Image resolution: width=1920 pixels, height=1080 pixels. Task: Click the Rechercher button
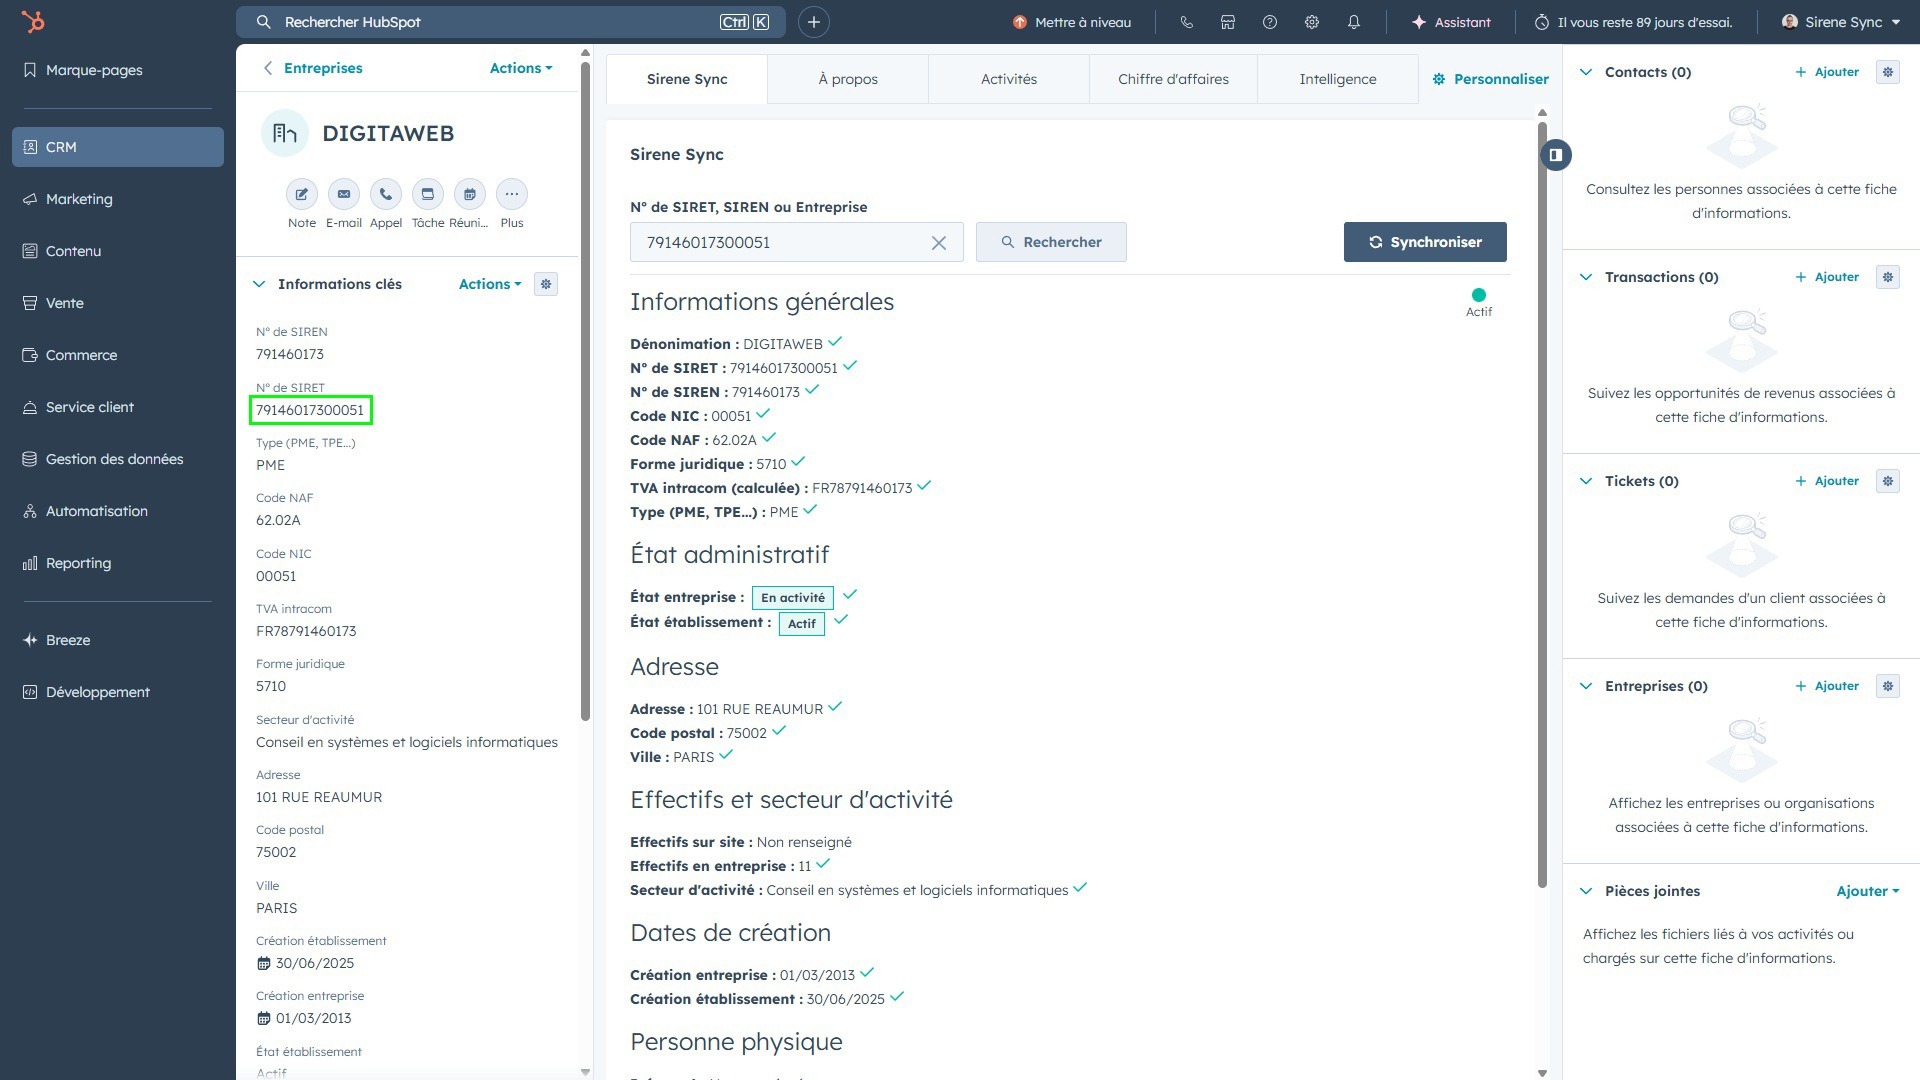1051,242
